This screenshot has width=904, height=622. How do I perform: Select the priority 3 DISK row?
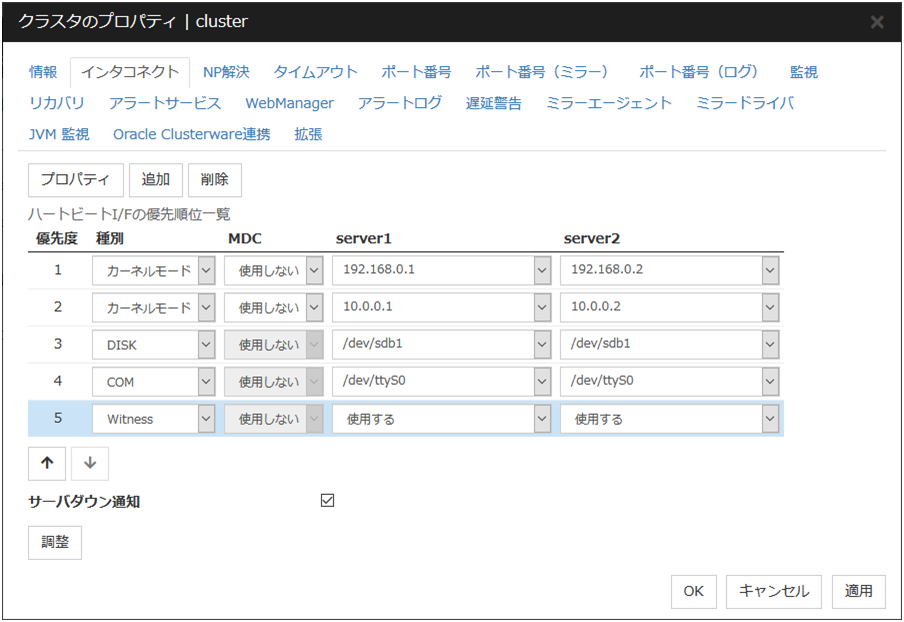click(55, 344)
